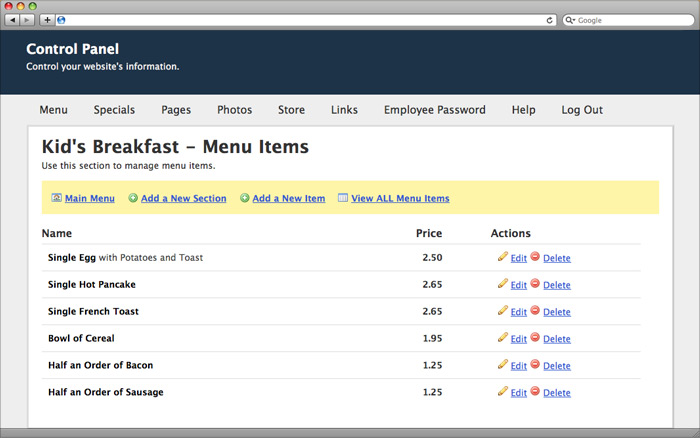Viewport: 700px width, 438px height.
Task: Click the Log Out link
Action: coord(582,110)
